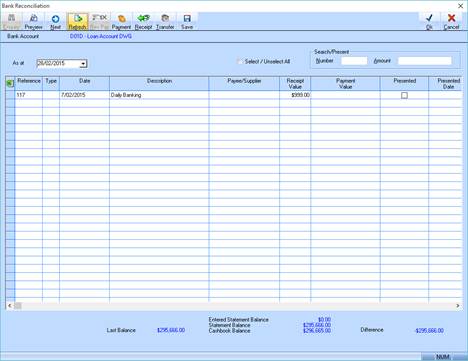
Task: Click the Presented column header
Action: [x=404, y=83]
